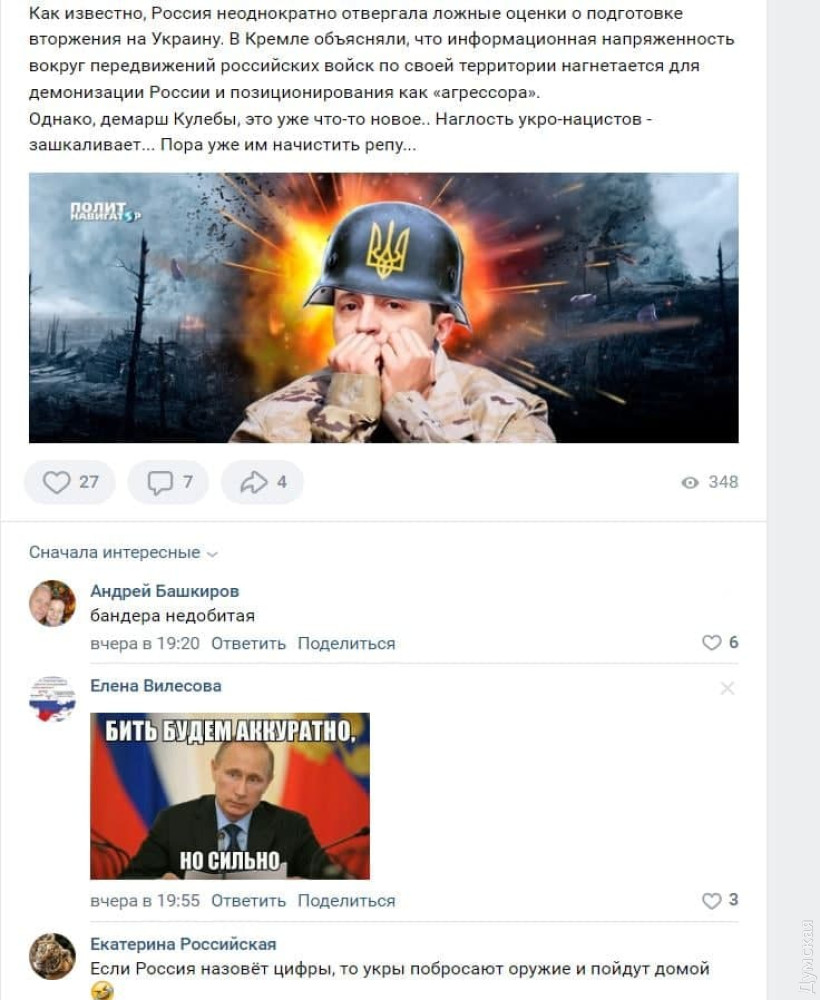The image size is (820, 1000).
Task: Share the post using arrow icon with 4
Action: point(262,482)
